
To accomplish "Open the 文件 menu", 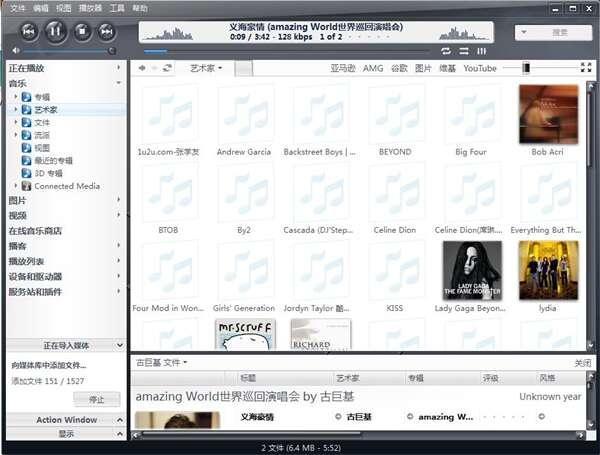I will [x=18, y=7].
